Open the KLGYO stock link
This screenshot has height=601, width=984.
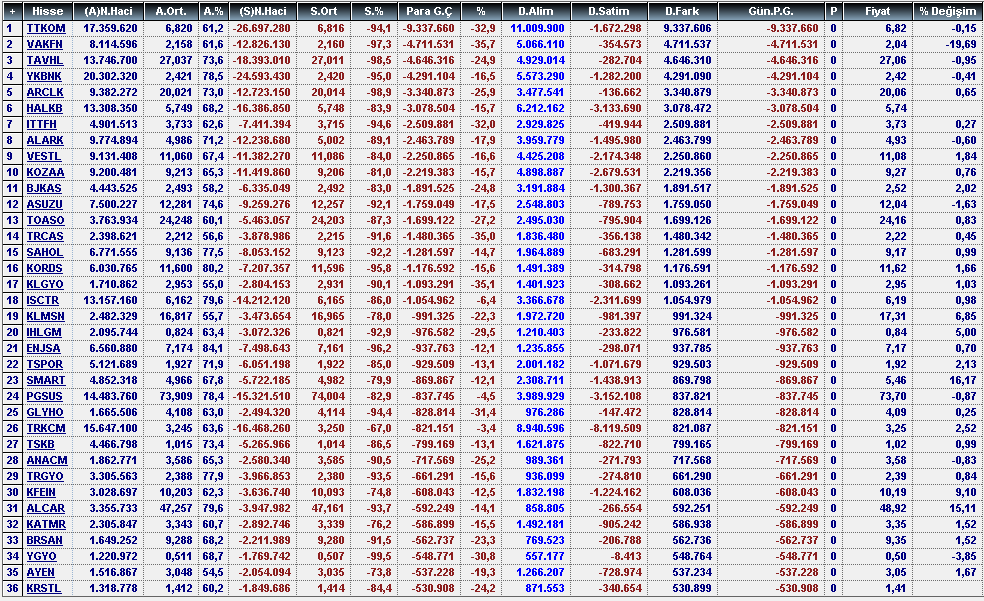(x=45, y=285)
